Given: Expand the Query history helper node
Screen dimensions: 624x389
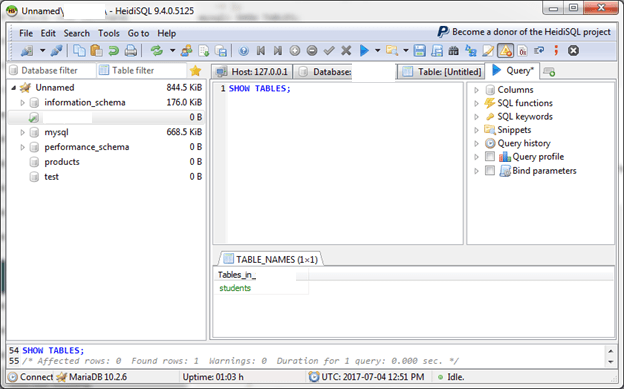Looking at the screenshot, I should tap(476, 143).
